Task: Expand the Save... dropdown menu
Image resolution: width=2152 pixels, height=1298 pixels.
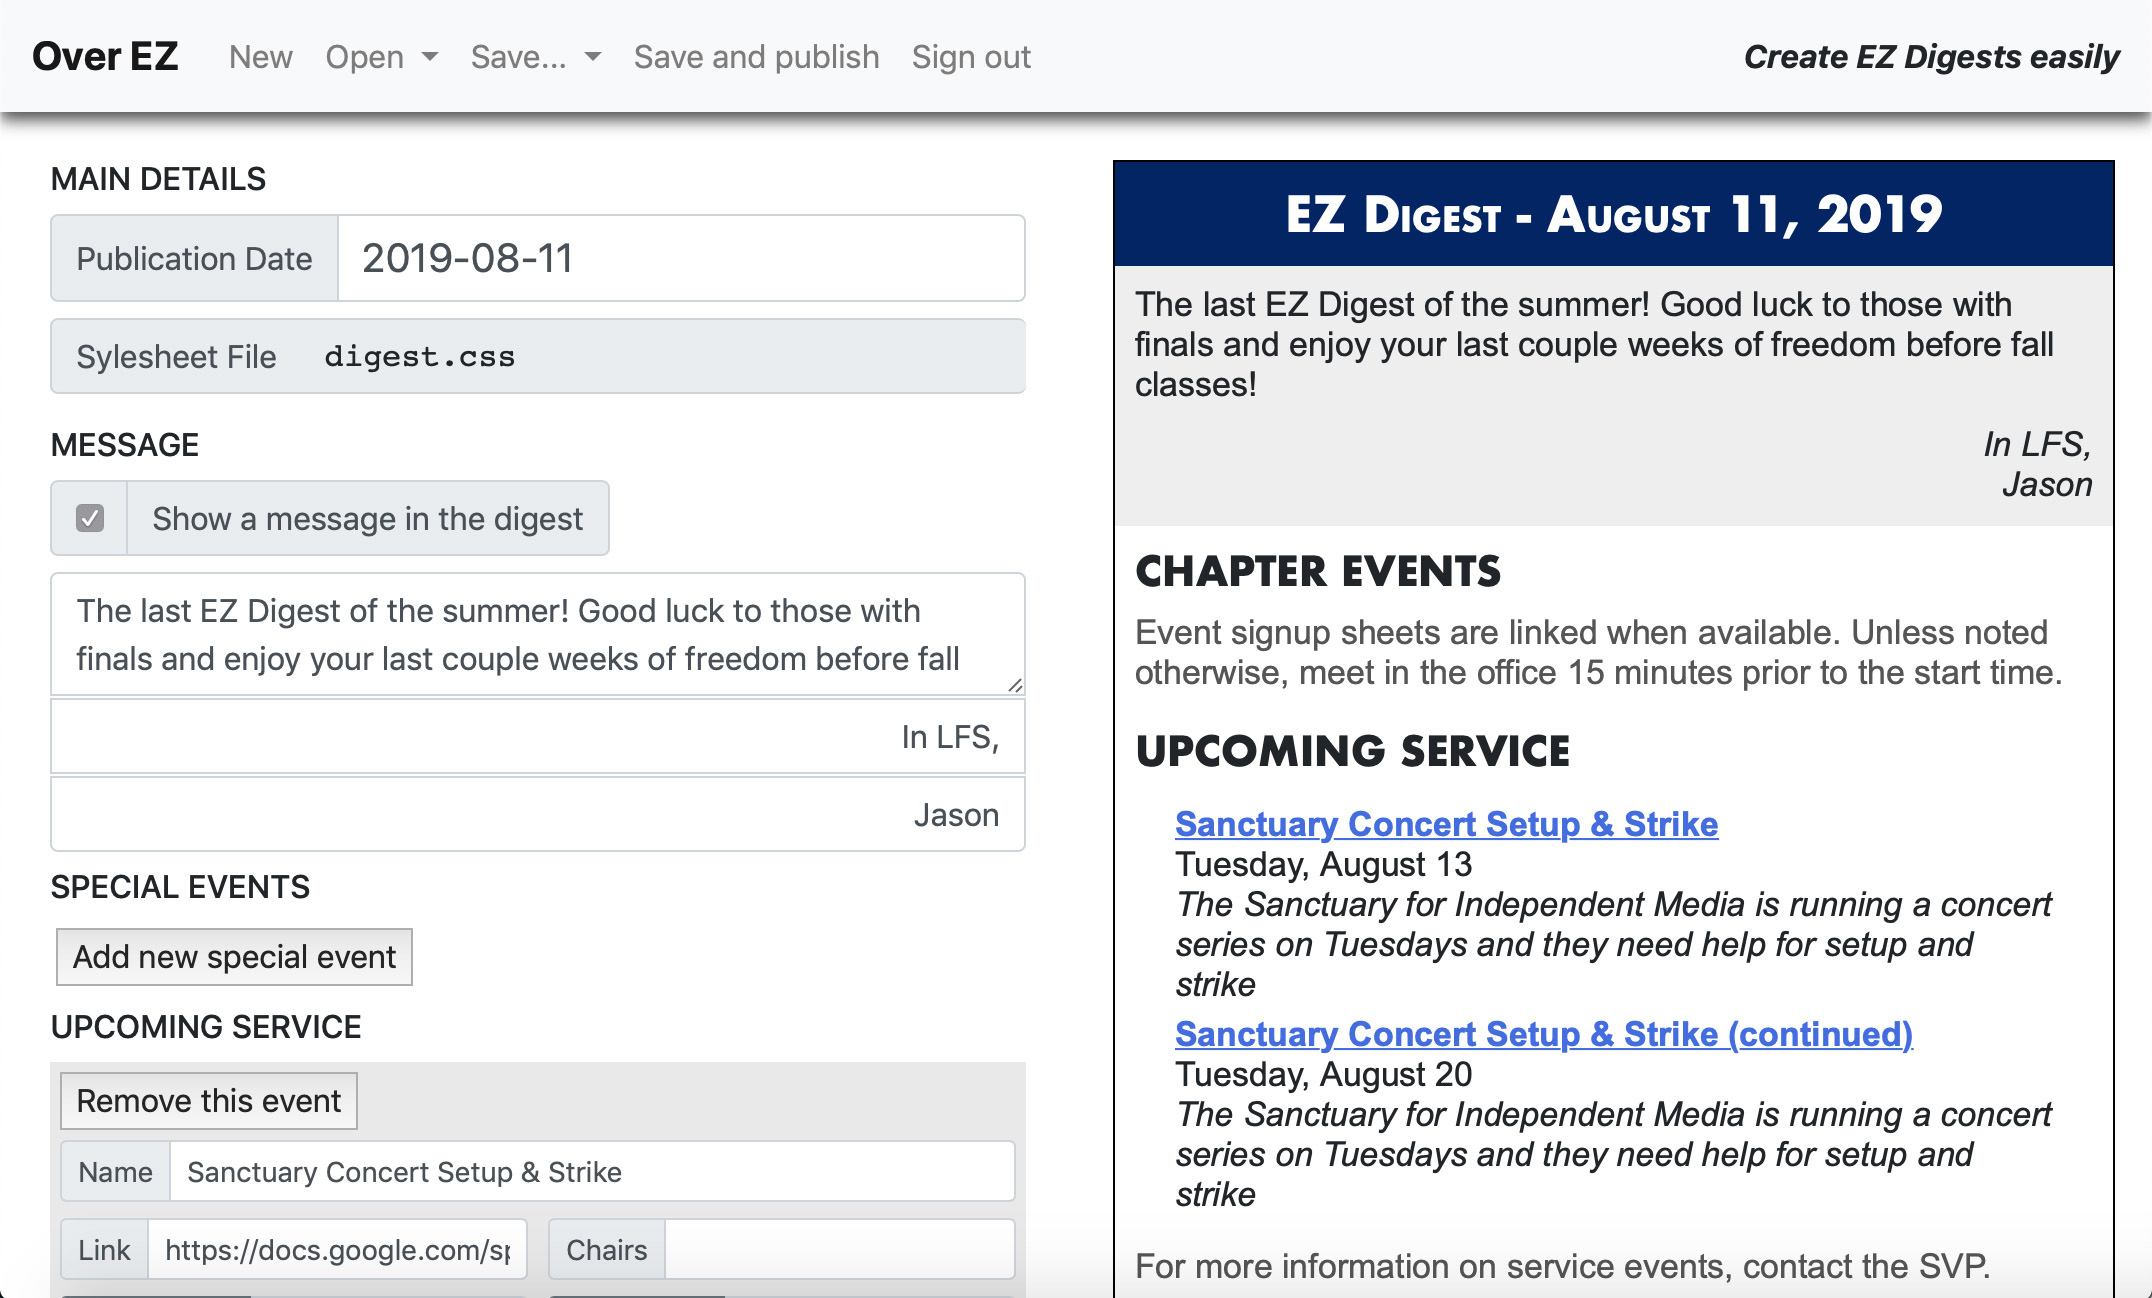Action: click(x=536, y=57)
